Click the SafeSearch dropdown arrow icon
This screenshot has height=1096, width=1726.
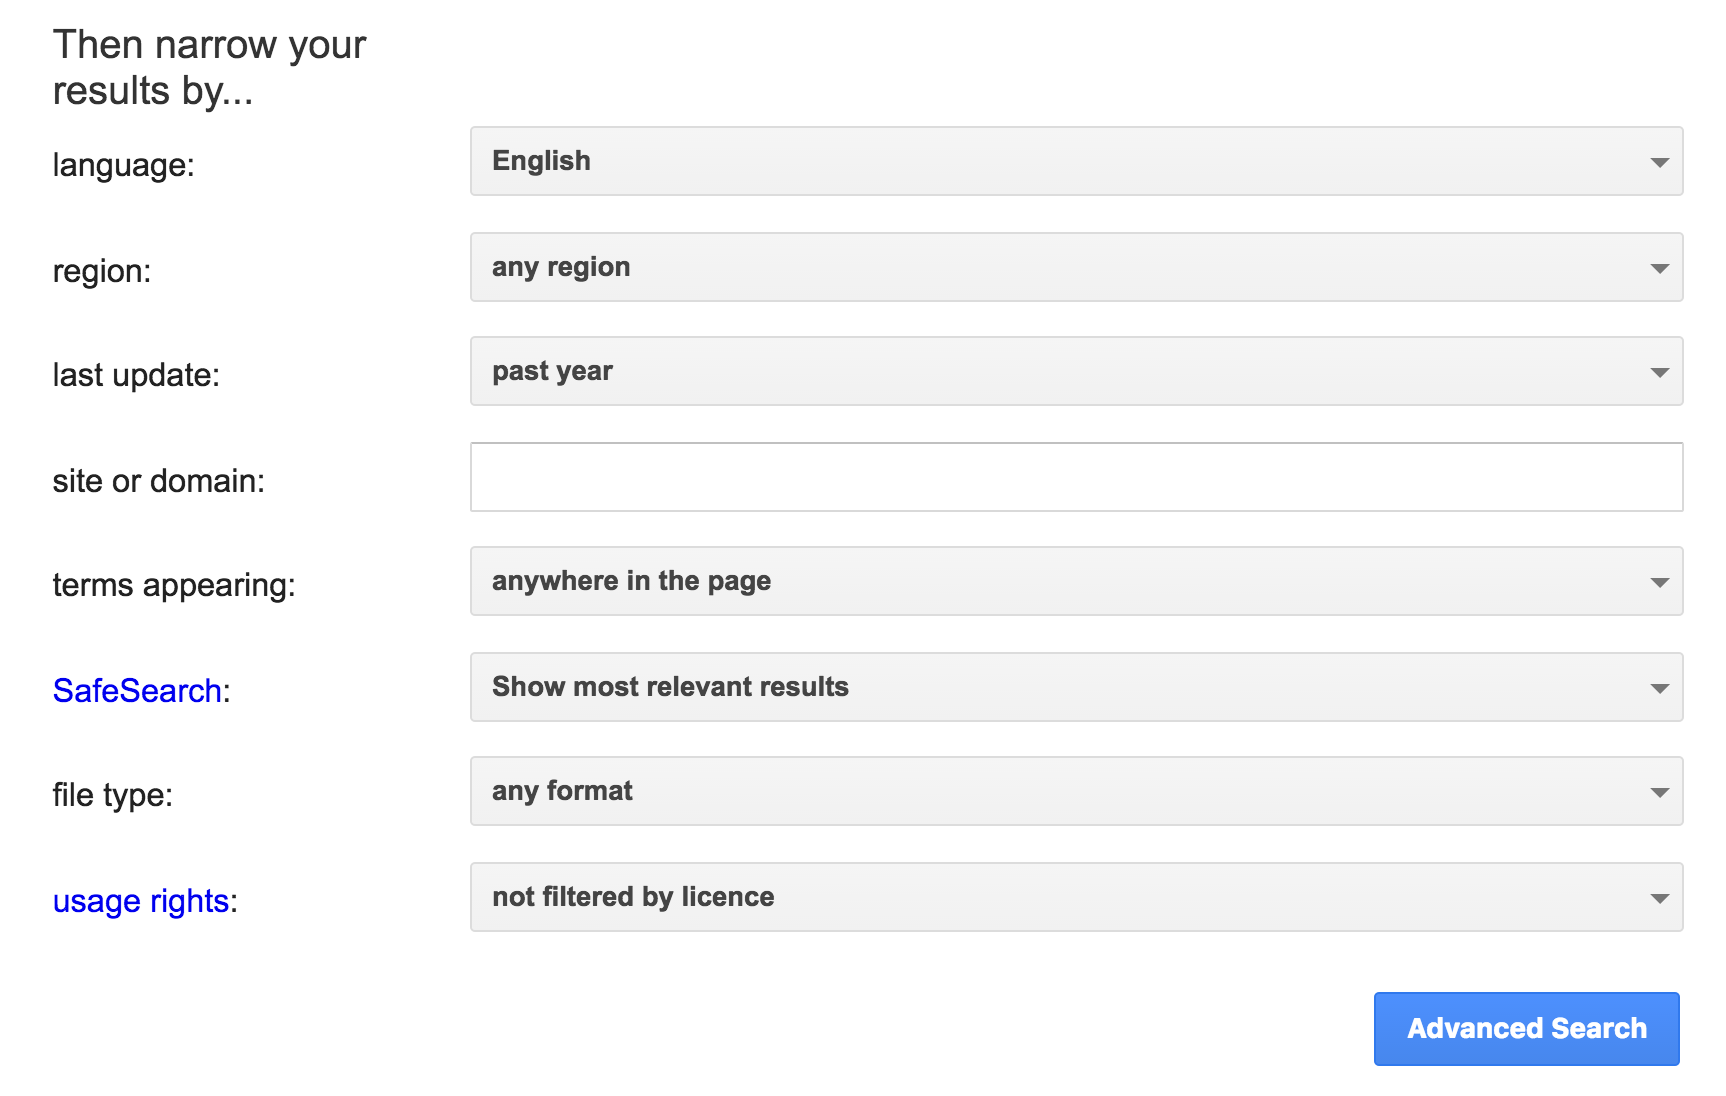coord(1659,688)
